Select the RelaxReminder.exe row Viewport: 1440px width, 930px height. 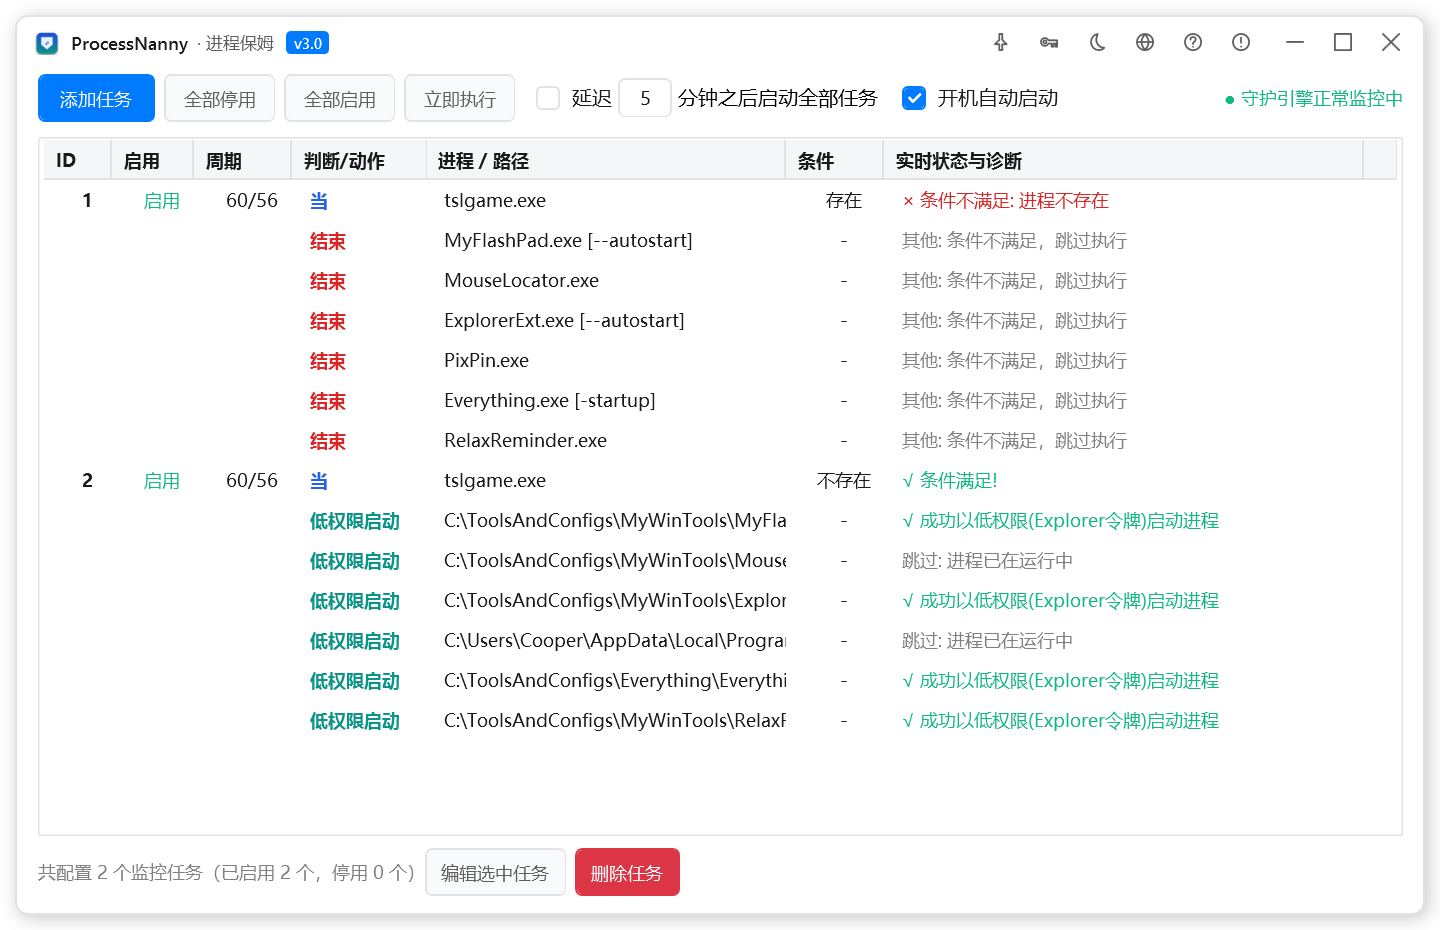pos(720,441)
